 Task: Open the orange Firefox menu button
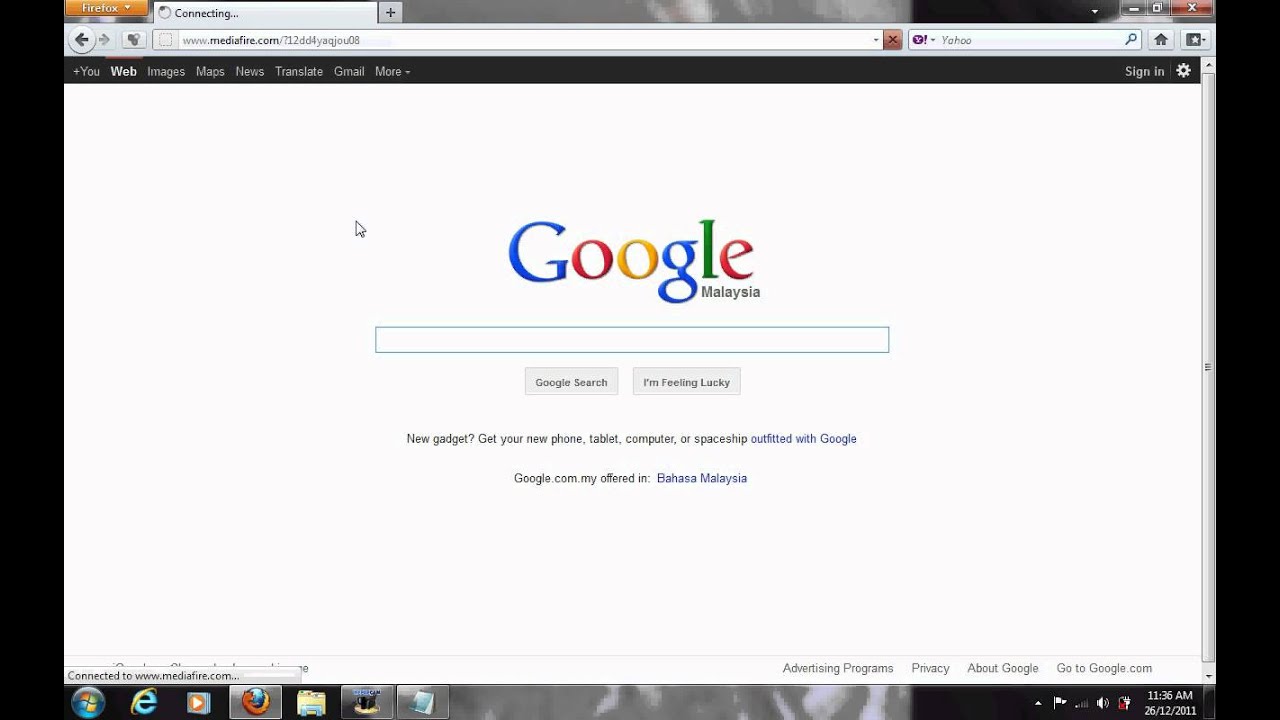[x=106, y=8]
